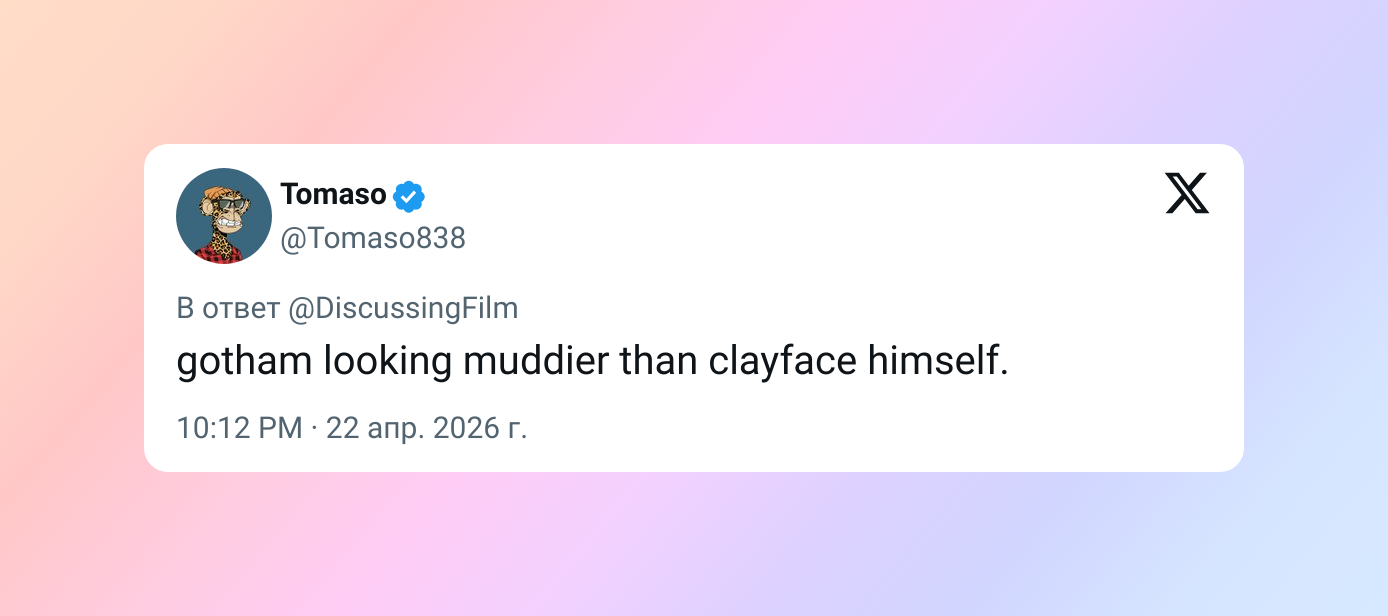
Task: Click the word "himself." in the tweet
Action: [x=938, y=362]
